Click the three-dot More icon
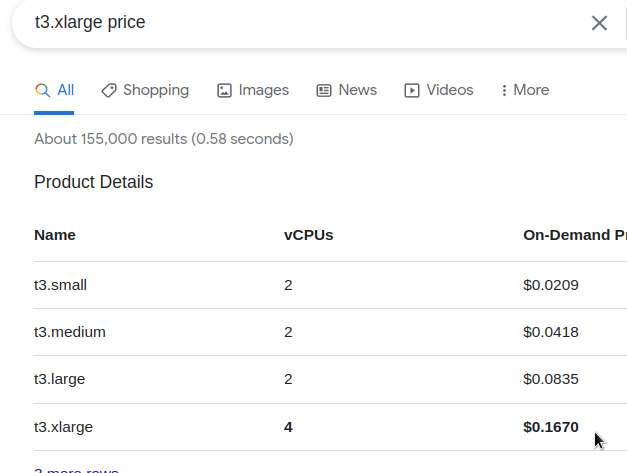The image size is (627, 473). point(504,90)
